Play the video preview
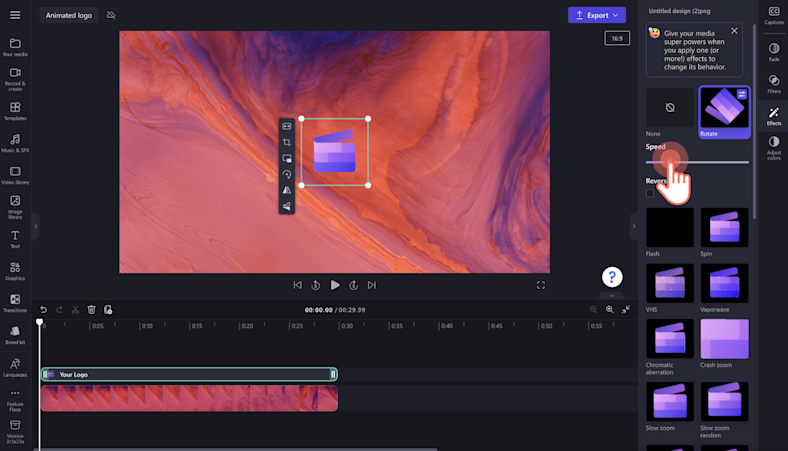788x451 pixels. click(335, 285)
